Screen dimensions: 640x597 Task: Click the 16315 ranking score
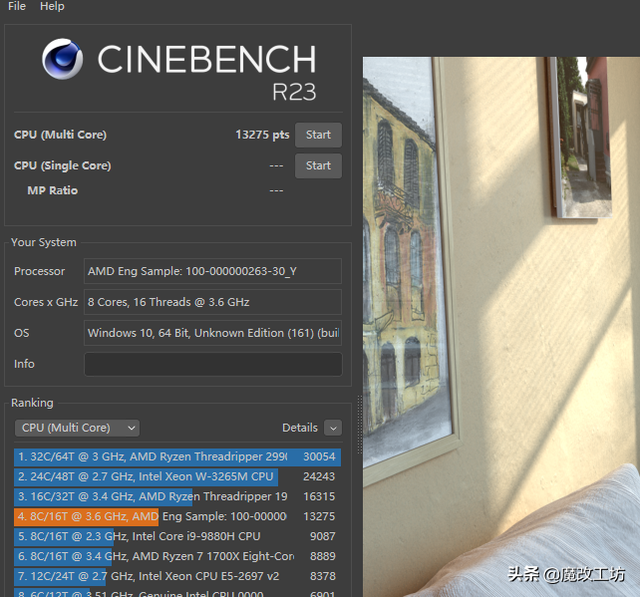click(x=319, y=497)
